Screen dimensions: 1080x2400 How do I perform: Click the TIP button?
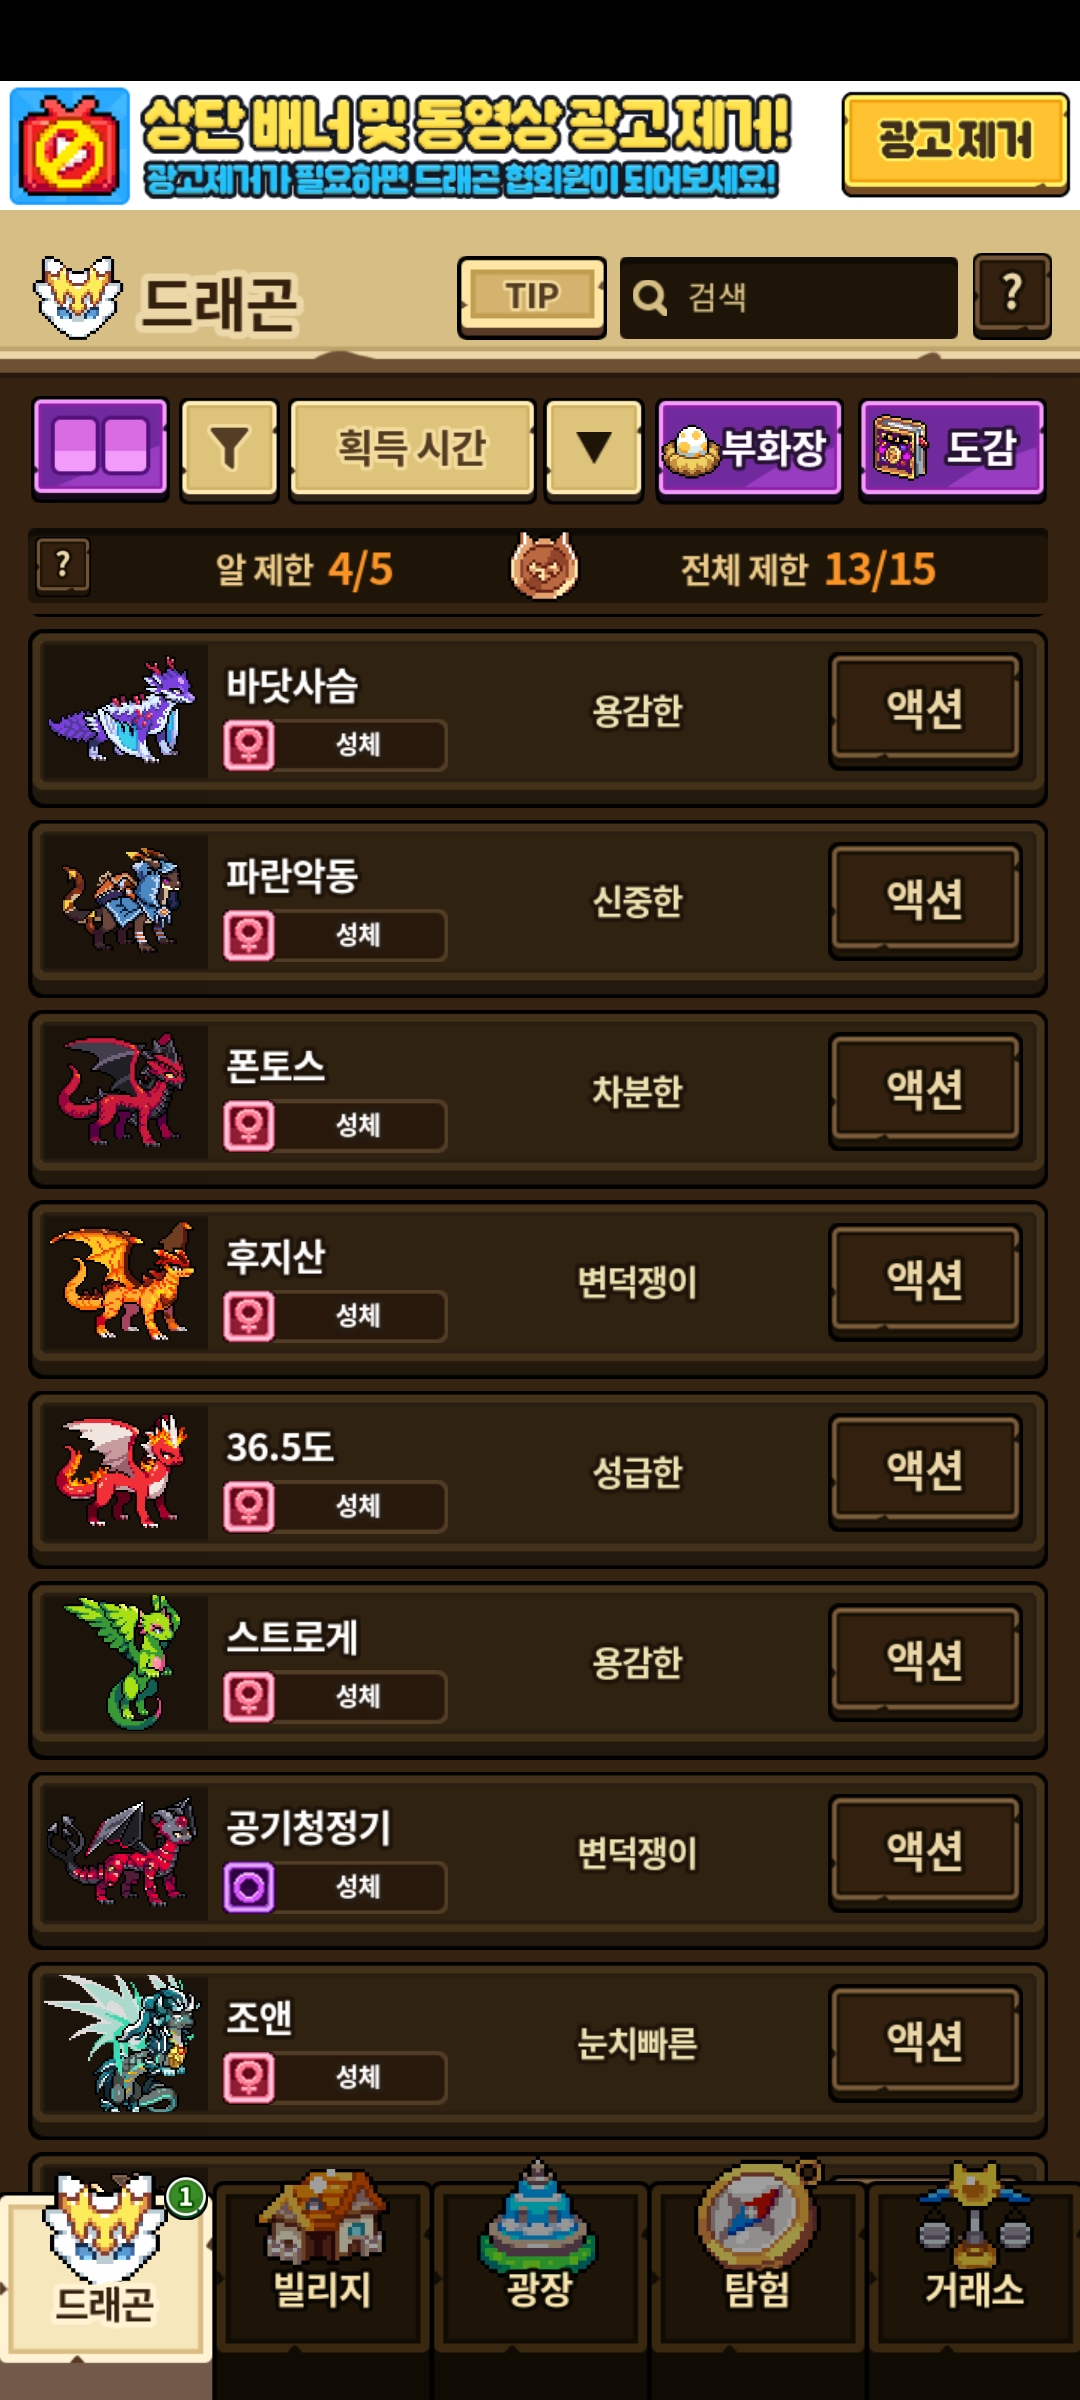(x=532, y=297)
